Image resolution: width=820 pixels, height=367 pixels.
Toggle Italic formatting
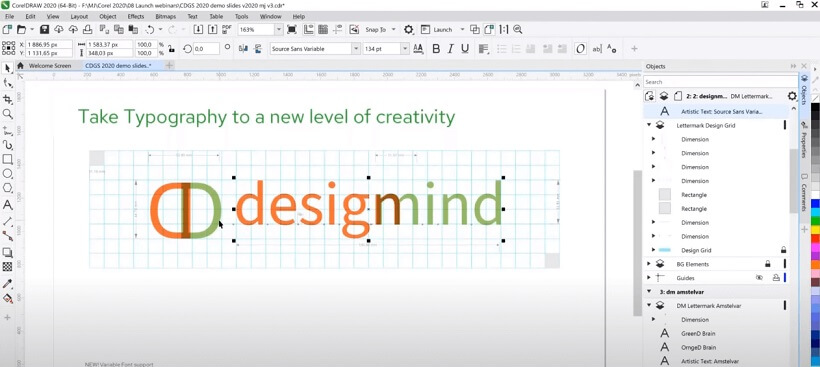pos(450,49)
